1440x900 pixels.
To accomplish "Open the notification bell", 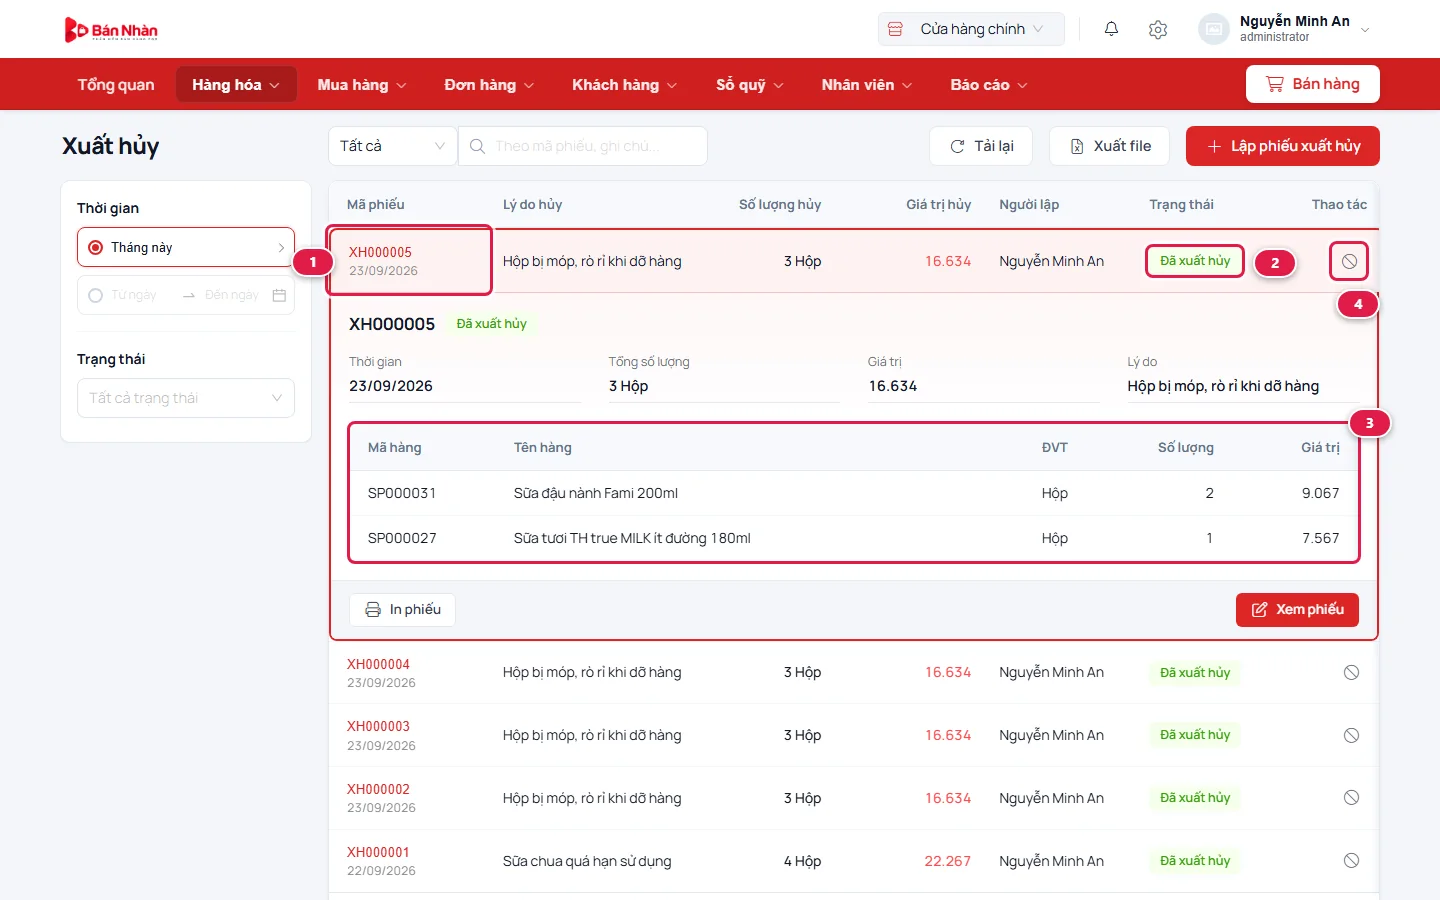I will 1111,29.
